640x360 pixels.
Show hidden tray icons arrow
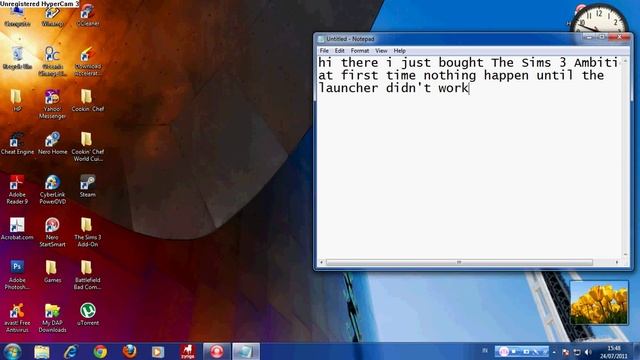554,352
